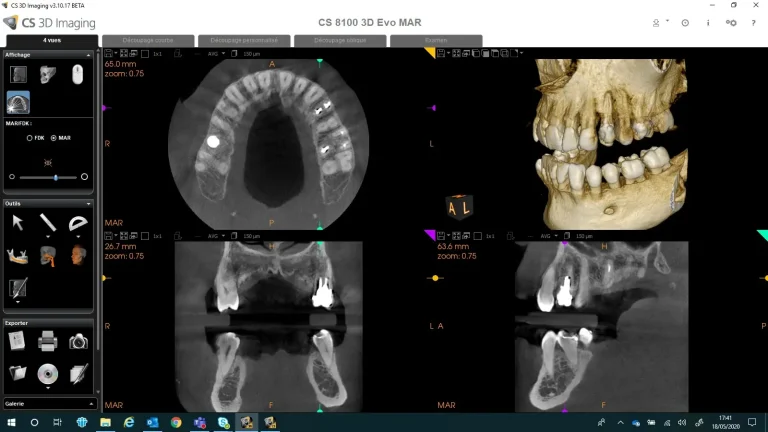Toggle the square checkbox in coronal view toolbar
The width and height of the screenshot is (768, 432).
(145, 236)
